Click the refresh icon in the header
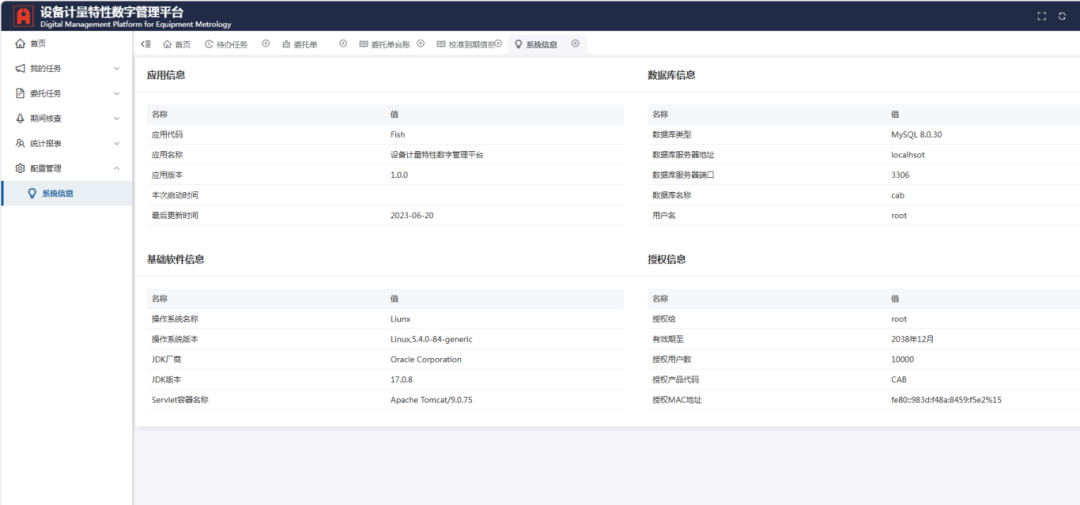Screen dimensions: 1080x505 [x=1063, y=16]
